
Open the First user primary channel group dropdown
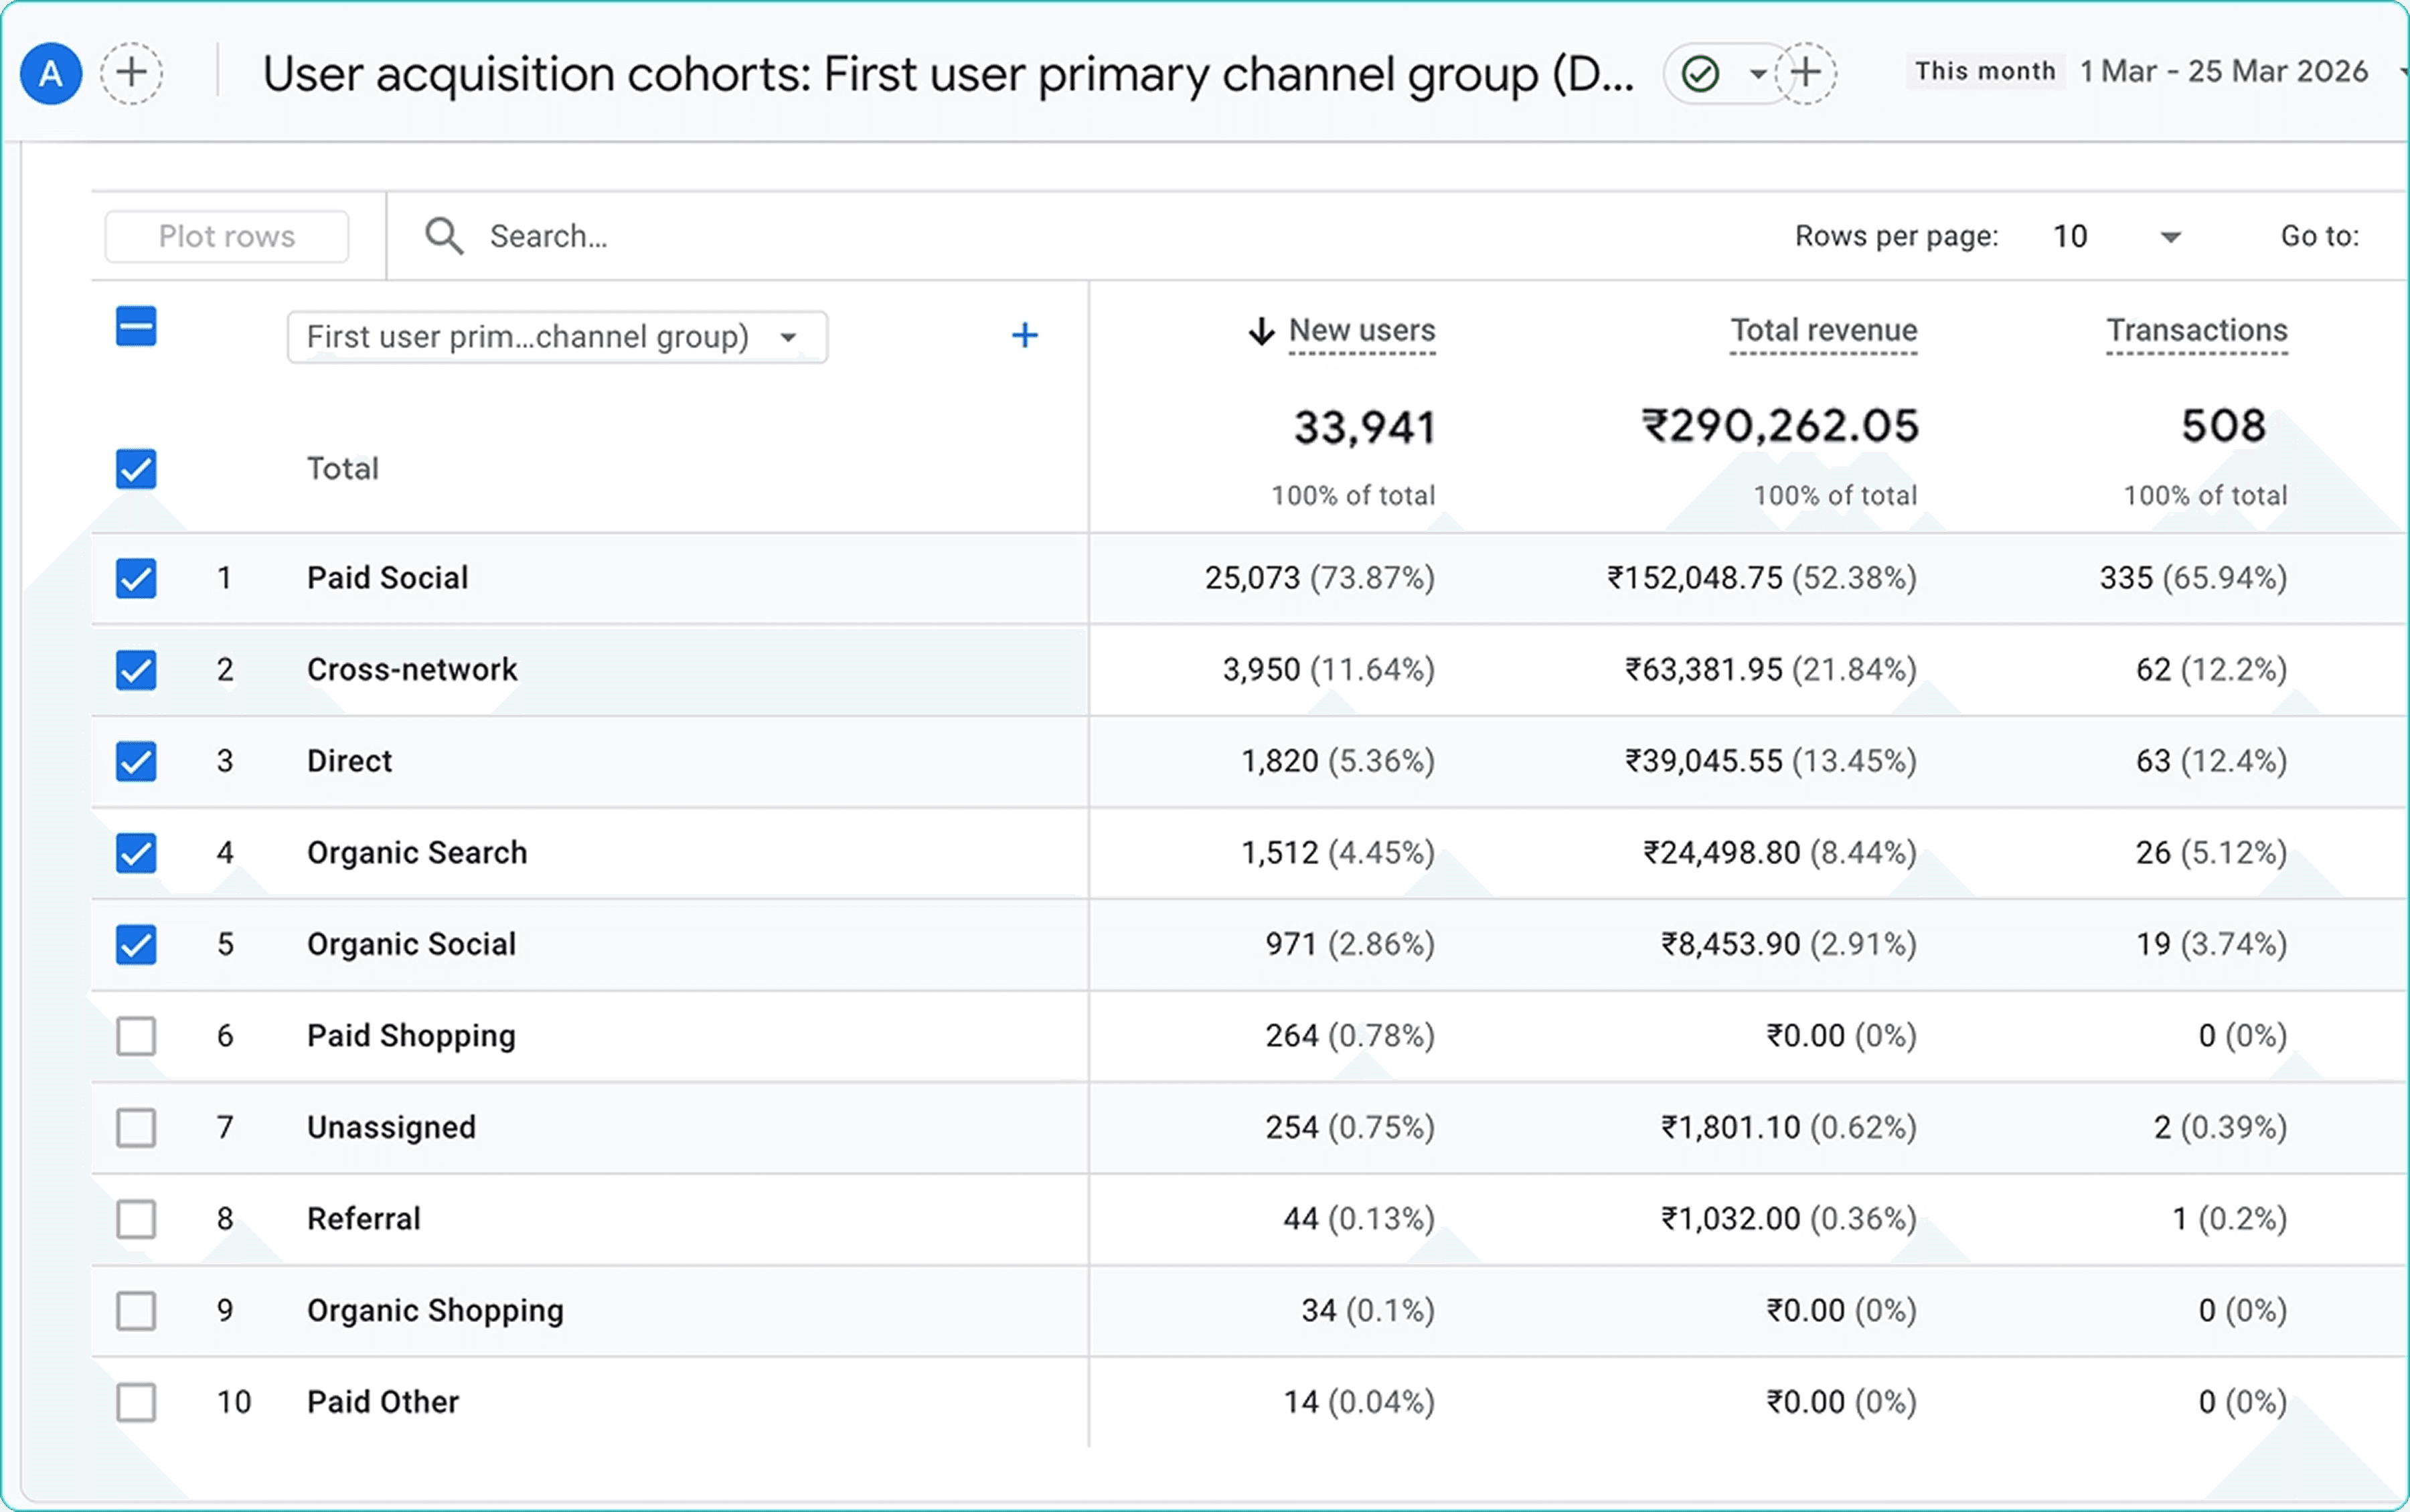coord(556,337)
